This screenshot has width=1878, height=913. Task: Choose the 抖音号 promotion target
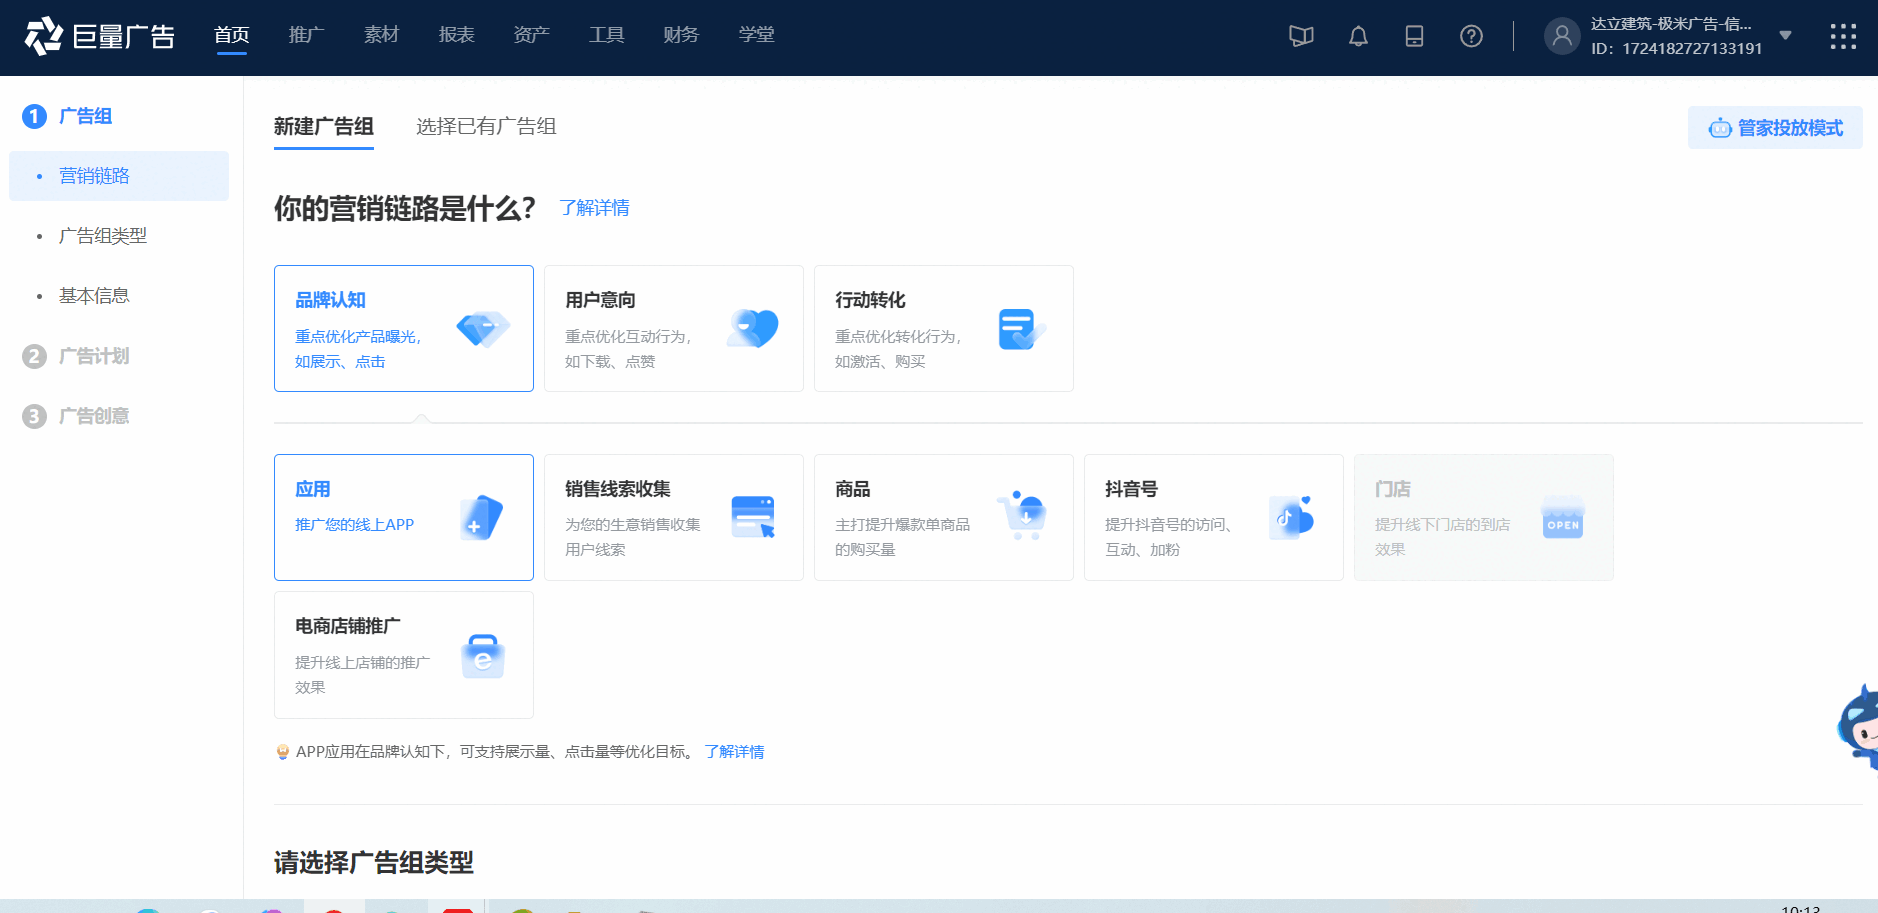tap(1213, 517)
